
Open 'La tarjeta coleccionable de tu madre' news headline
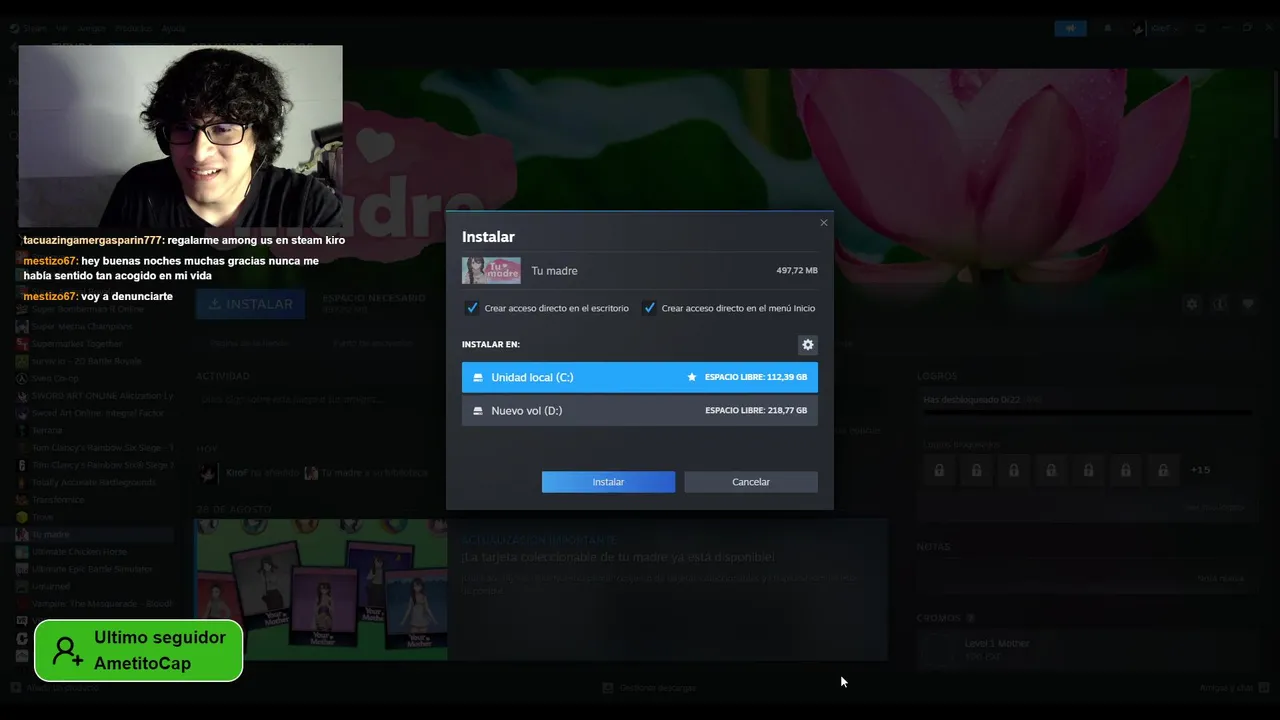coord(618,557)
